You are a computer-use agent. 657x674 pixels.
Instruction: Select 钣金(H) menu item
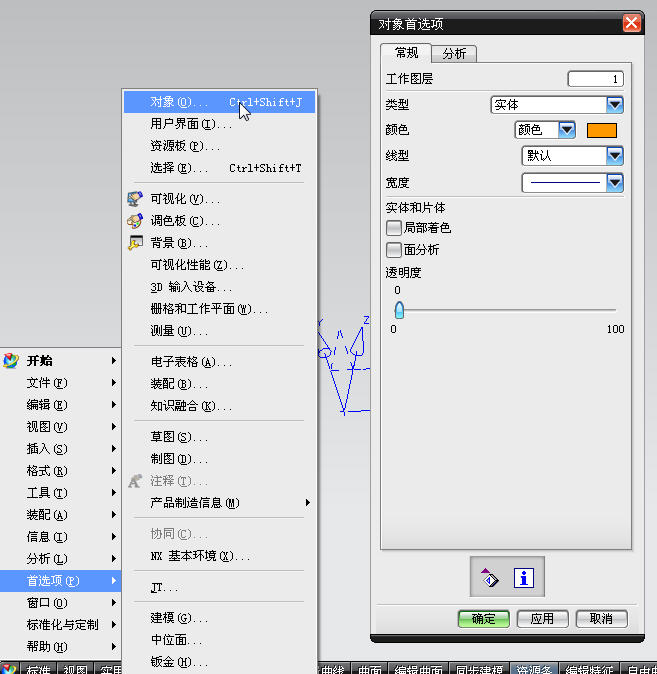(x=219, y=662)
